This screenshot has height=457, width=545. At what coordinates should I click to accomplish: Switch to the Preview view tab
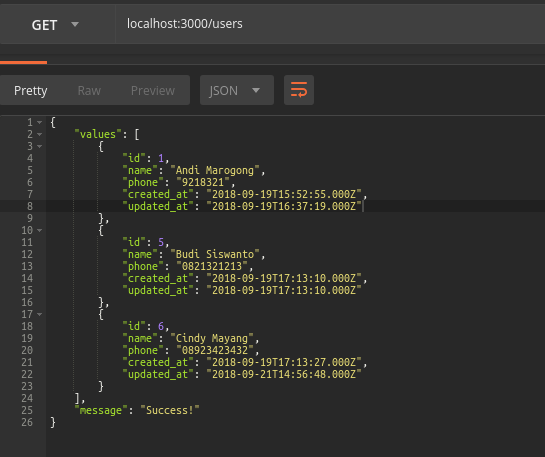pyautogui.click(x=153, y=91)
